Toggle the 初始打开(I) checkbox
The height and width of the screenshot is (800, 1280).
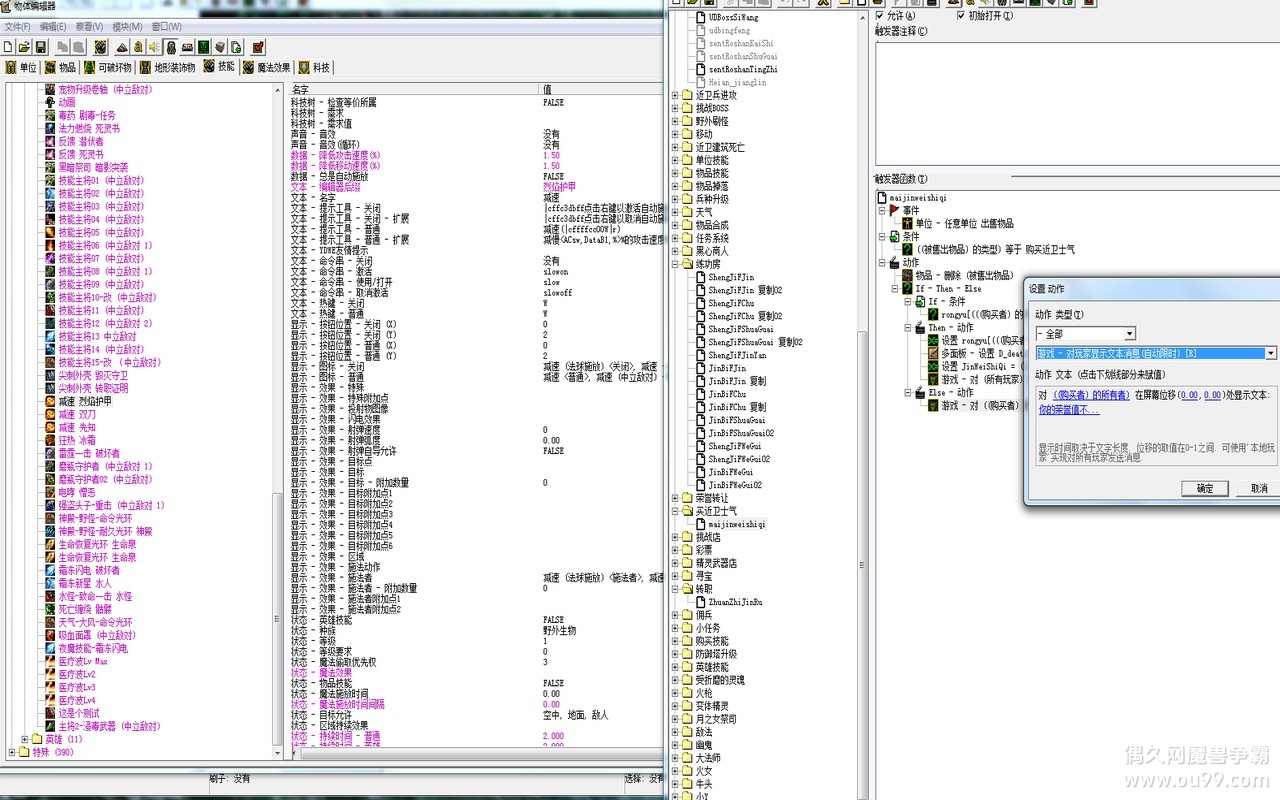961,16
